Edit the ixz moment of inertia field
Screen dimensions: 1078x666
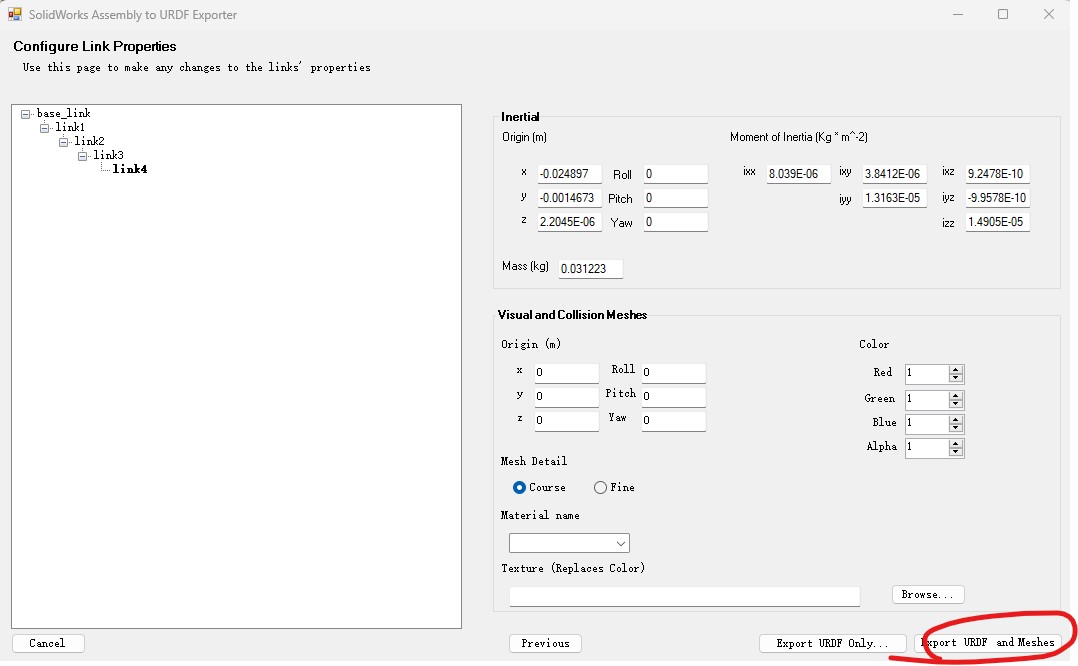point(998,174)
